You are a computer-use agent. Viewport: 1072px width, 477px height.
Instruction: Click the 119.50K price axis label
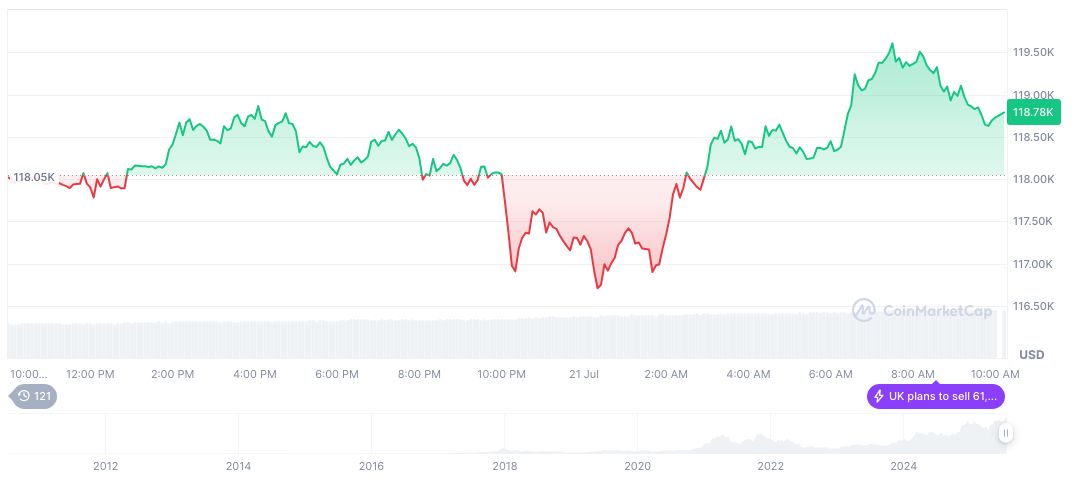[x=1033, y=52]
